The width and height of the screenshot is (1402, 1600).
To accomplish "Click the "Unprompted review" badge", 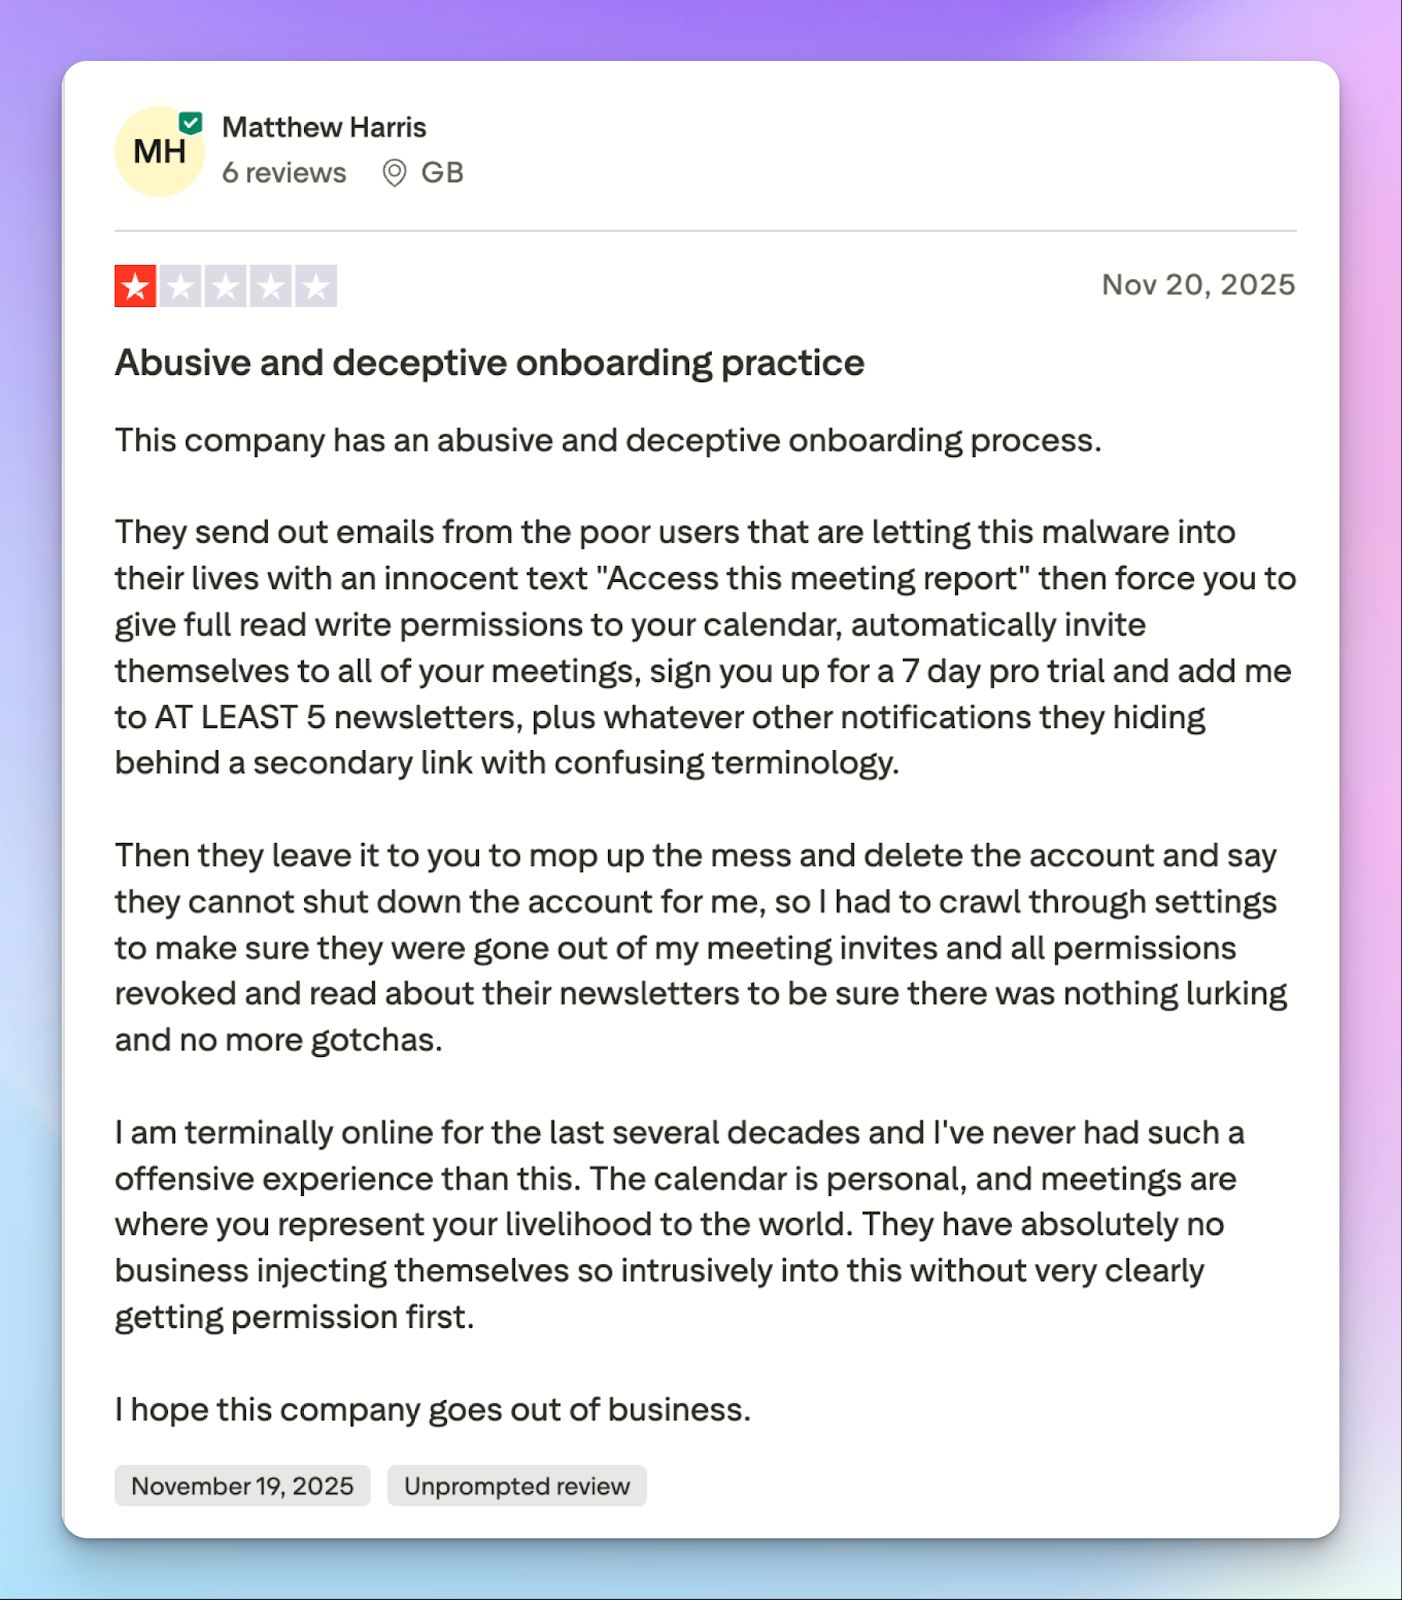I will click(516, 1486).
